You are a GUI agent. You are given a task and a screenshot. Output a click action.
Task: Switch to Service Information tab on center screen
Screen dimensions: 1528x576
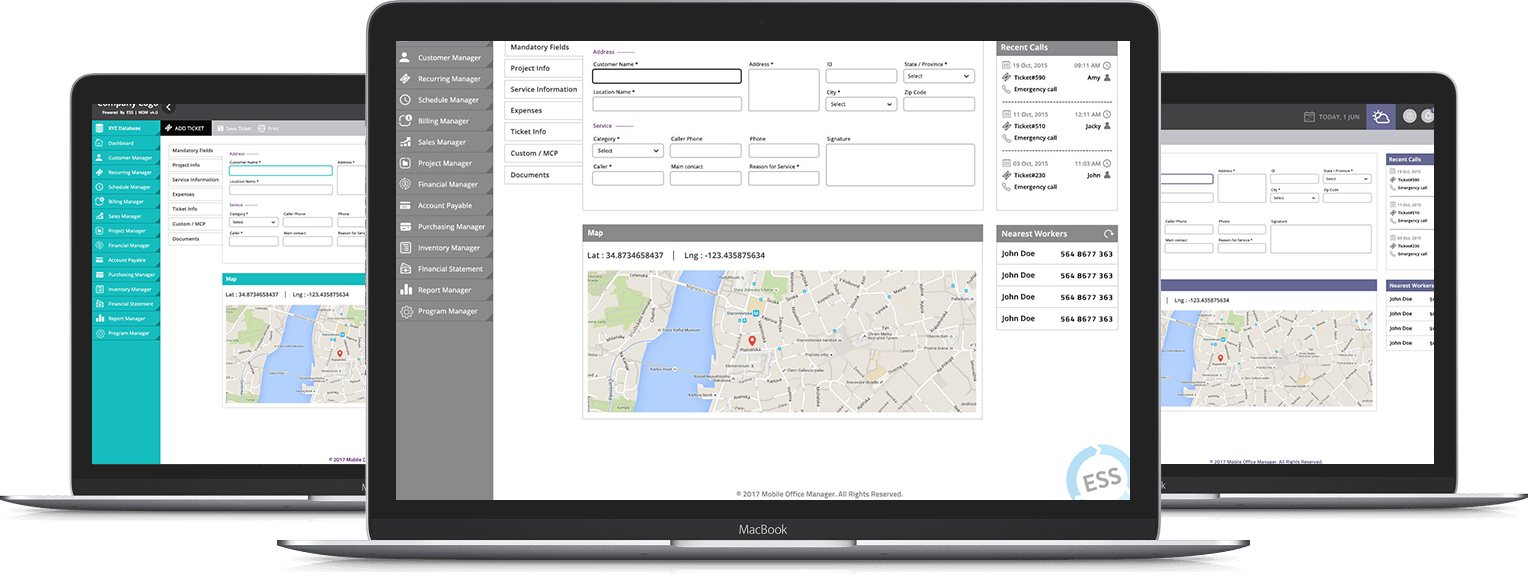point(543,89)
